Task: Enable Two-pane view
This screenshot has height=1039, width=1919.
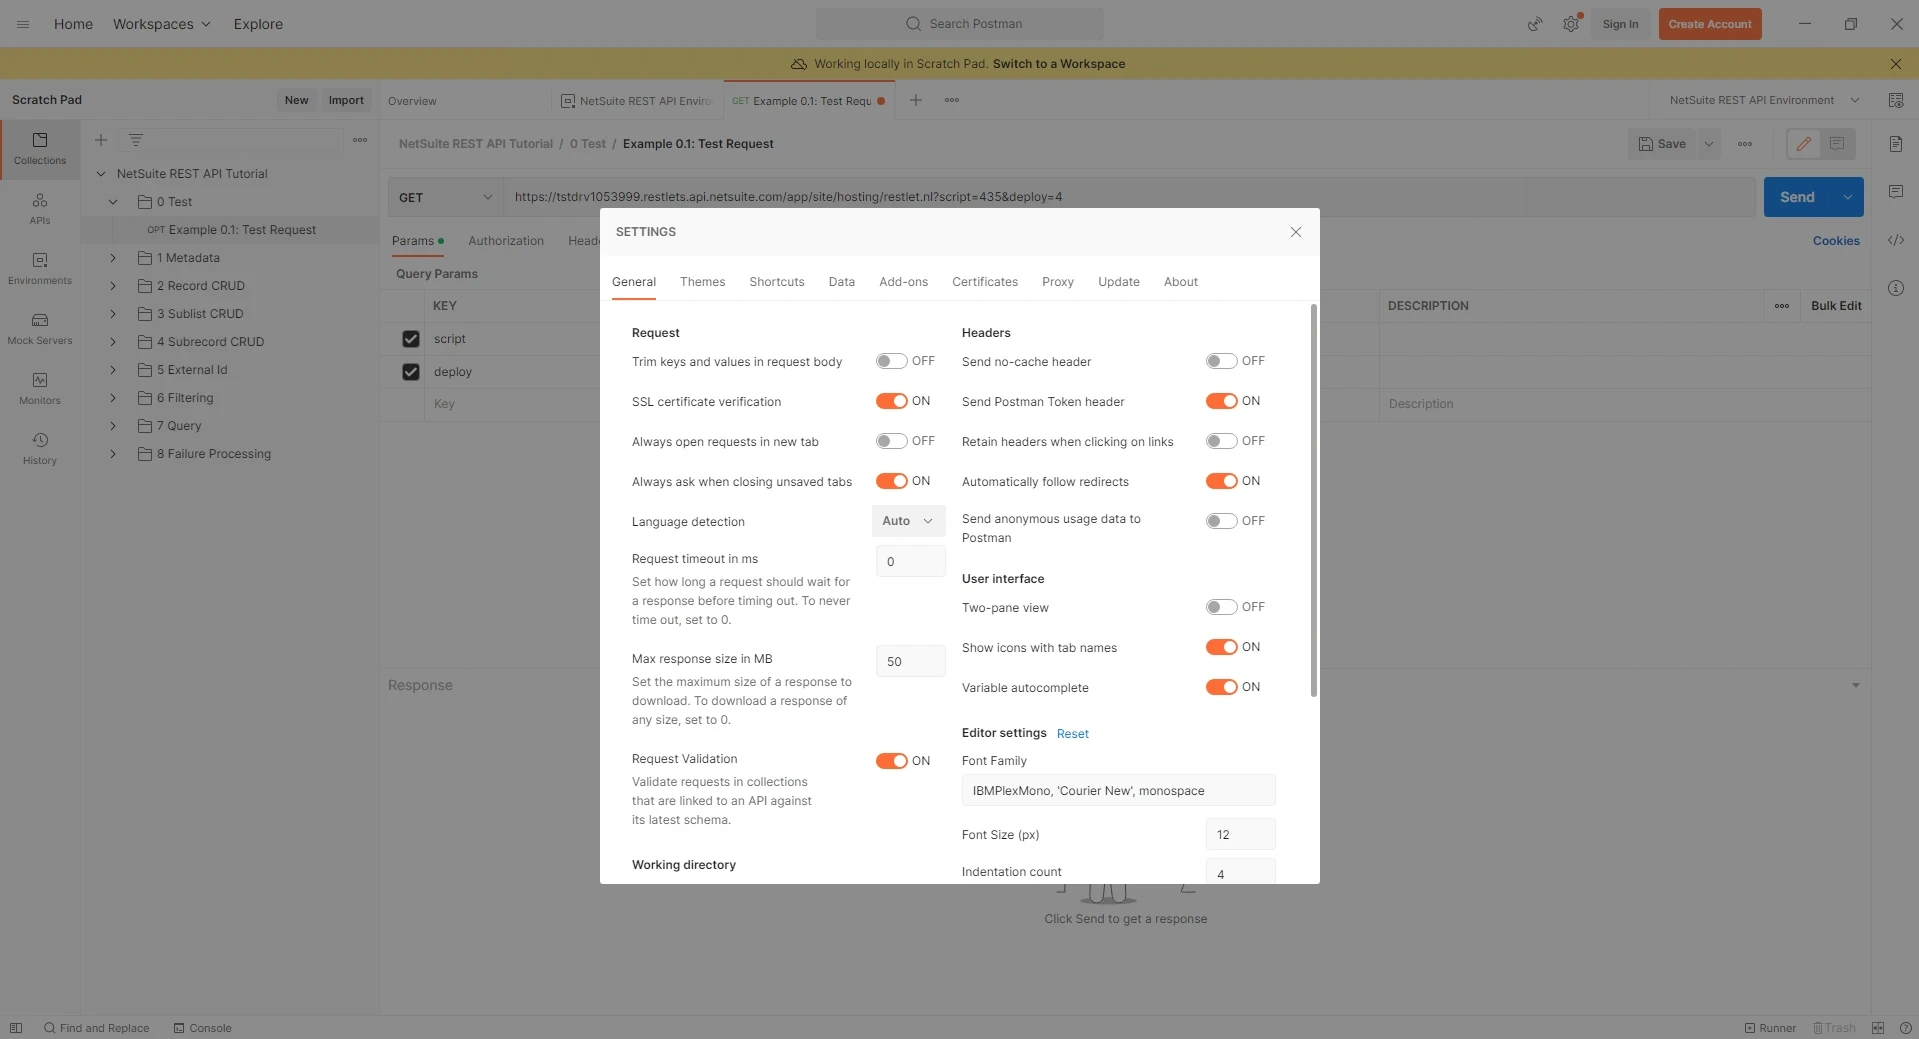Action: pos(1221,607)
